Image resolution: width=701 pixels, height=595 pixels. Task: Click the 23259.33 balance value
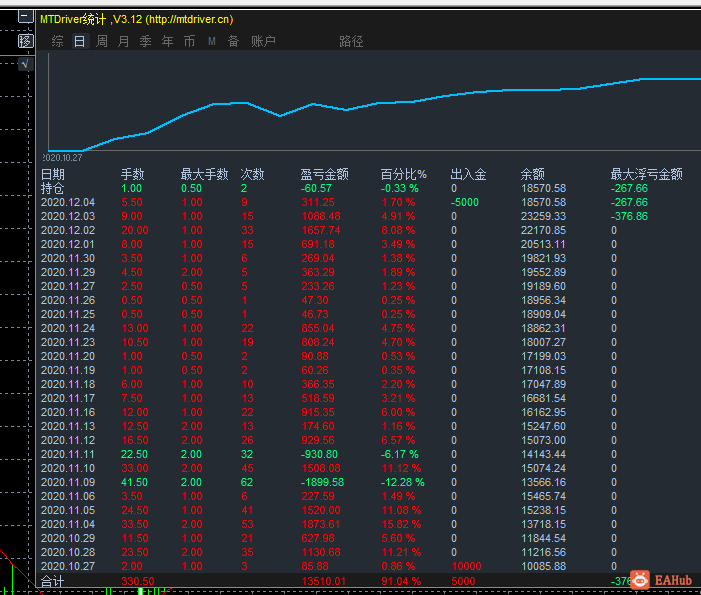tap(543, 216)
